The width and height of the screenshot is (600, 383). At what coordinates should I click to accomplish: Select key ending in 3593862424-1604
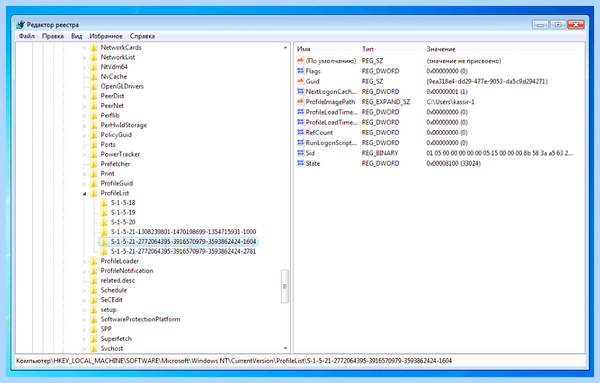[183, 241]
